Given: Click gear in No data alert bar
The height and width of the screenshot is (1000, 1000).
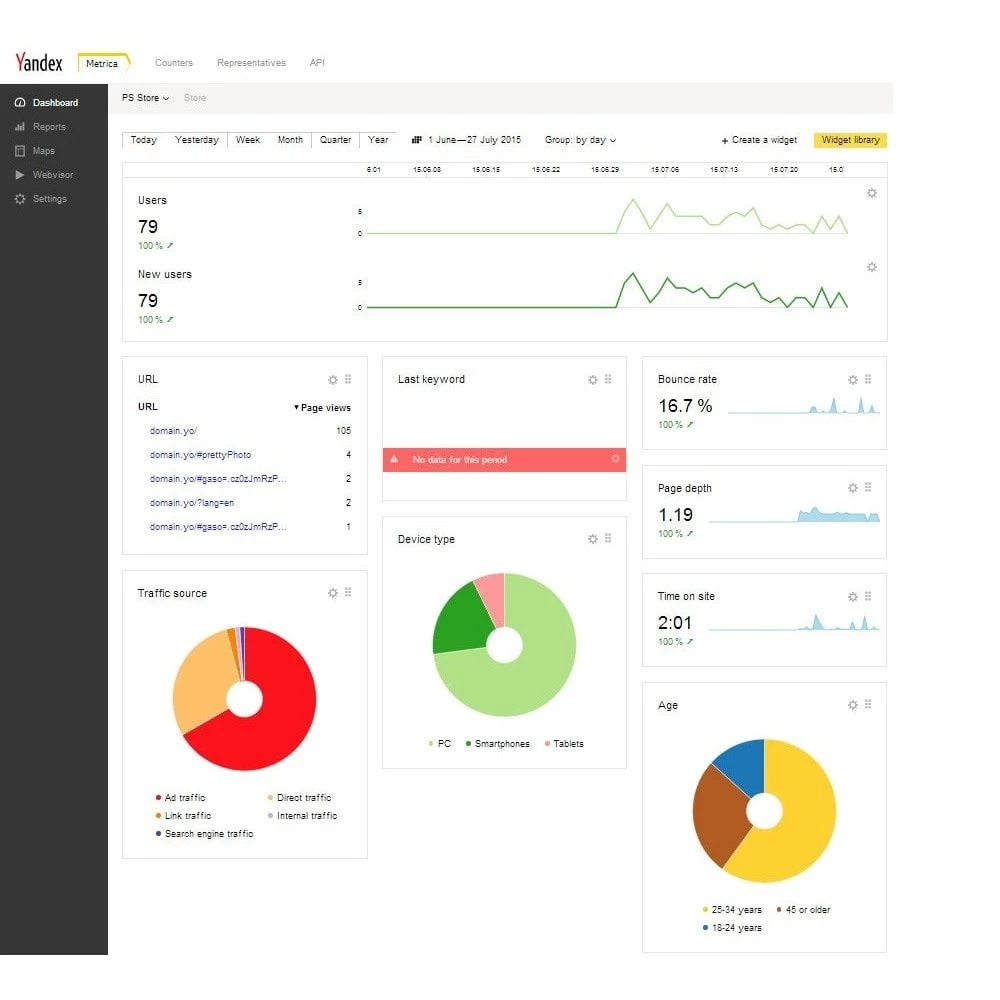Looking at the screenshot, I should click(x=615, y=459).
